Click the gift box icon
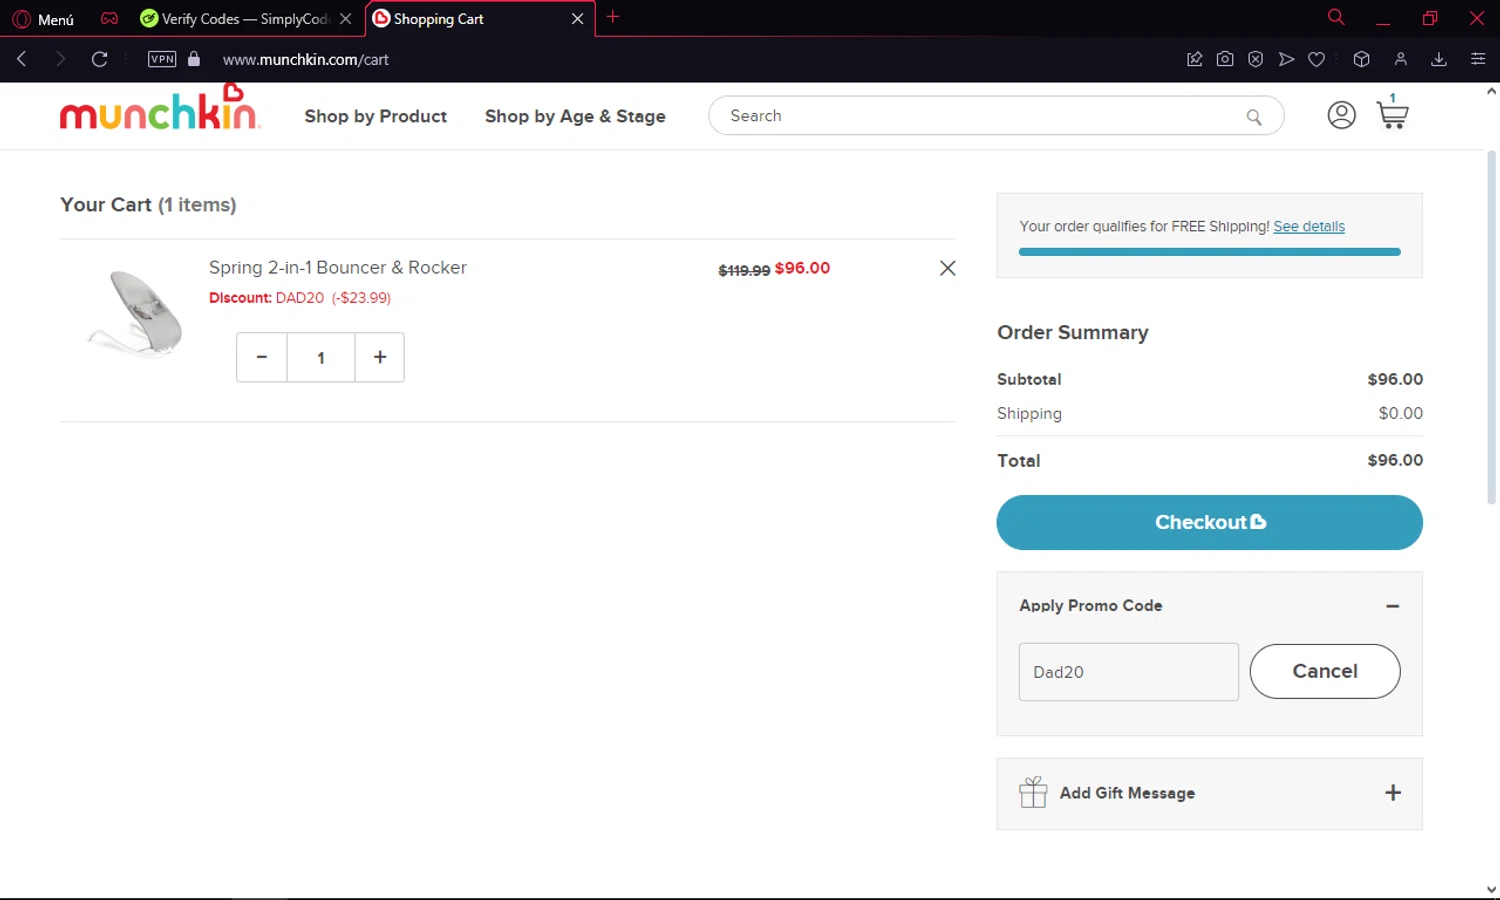The image size is (1500, 900). tap(1033, 792)
